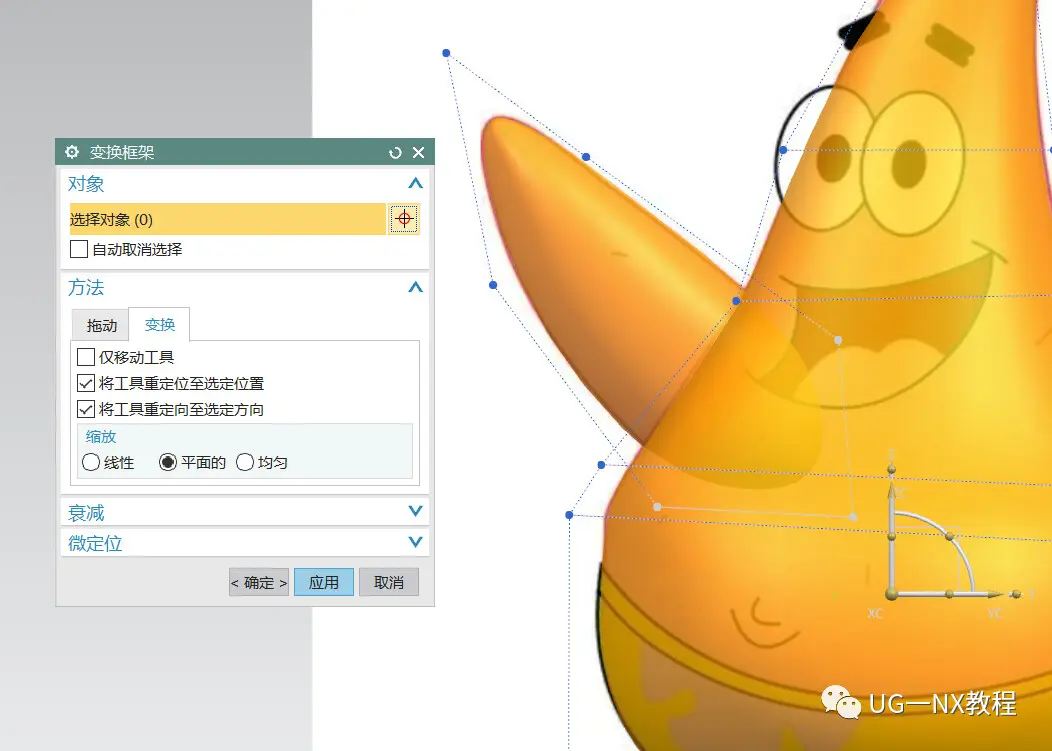The height and width of the screenshot is (751, 1052).
Task: Click the gear settings icon in dialog title
Action: tap(72, 152)
